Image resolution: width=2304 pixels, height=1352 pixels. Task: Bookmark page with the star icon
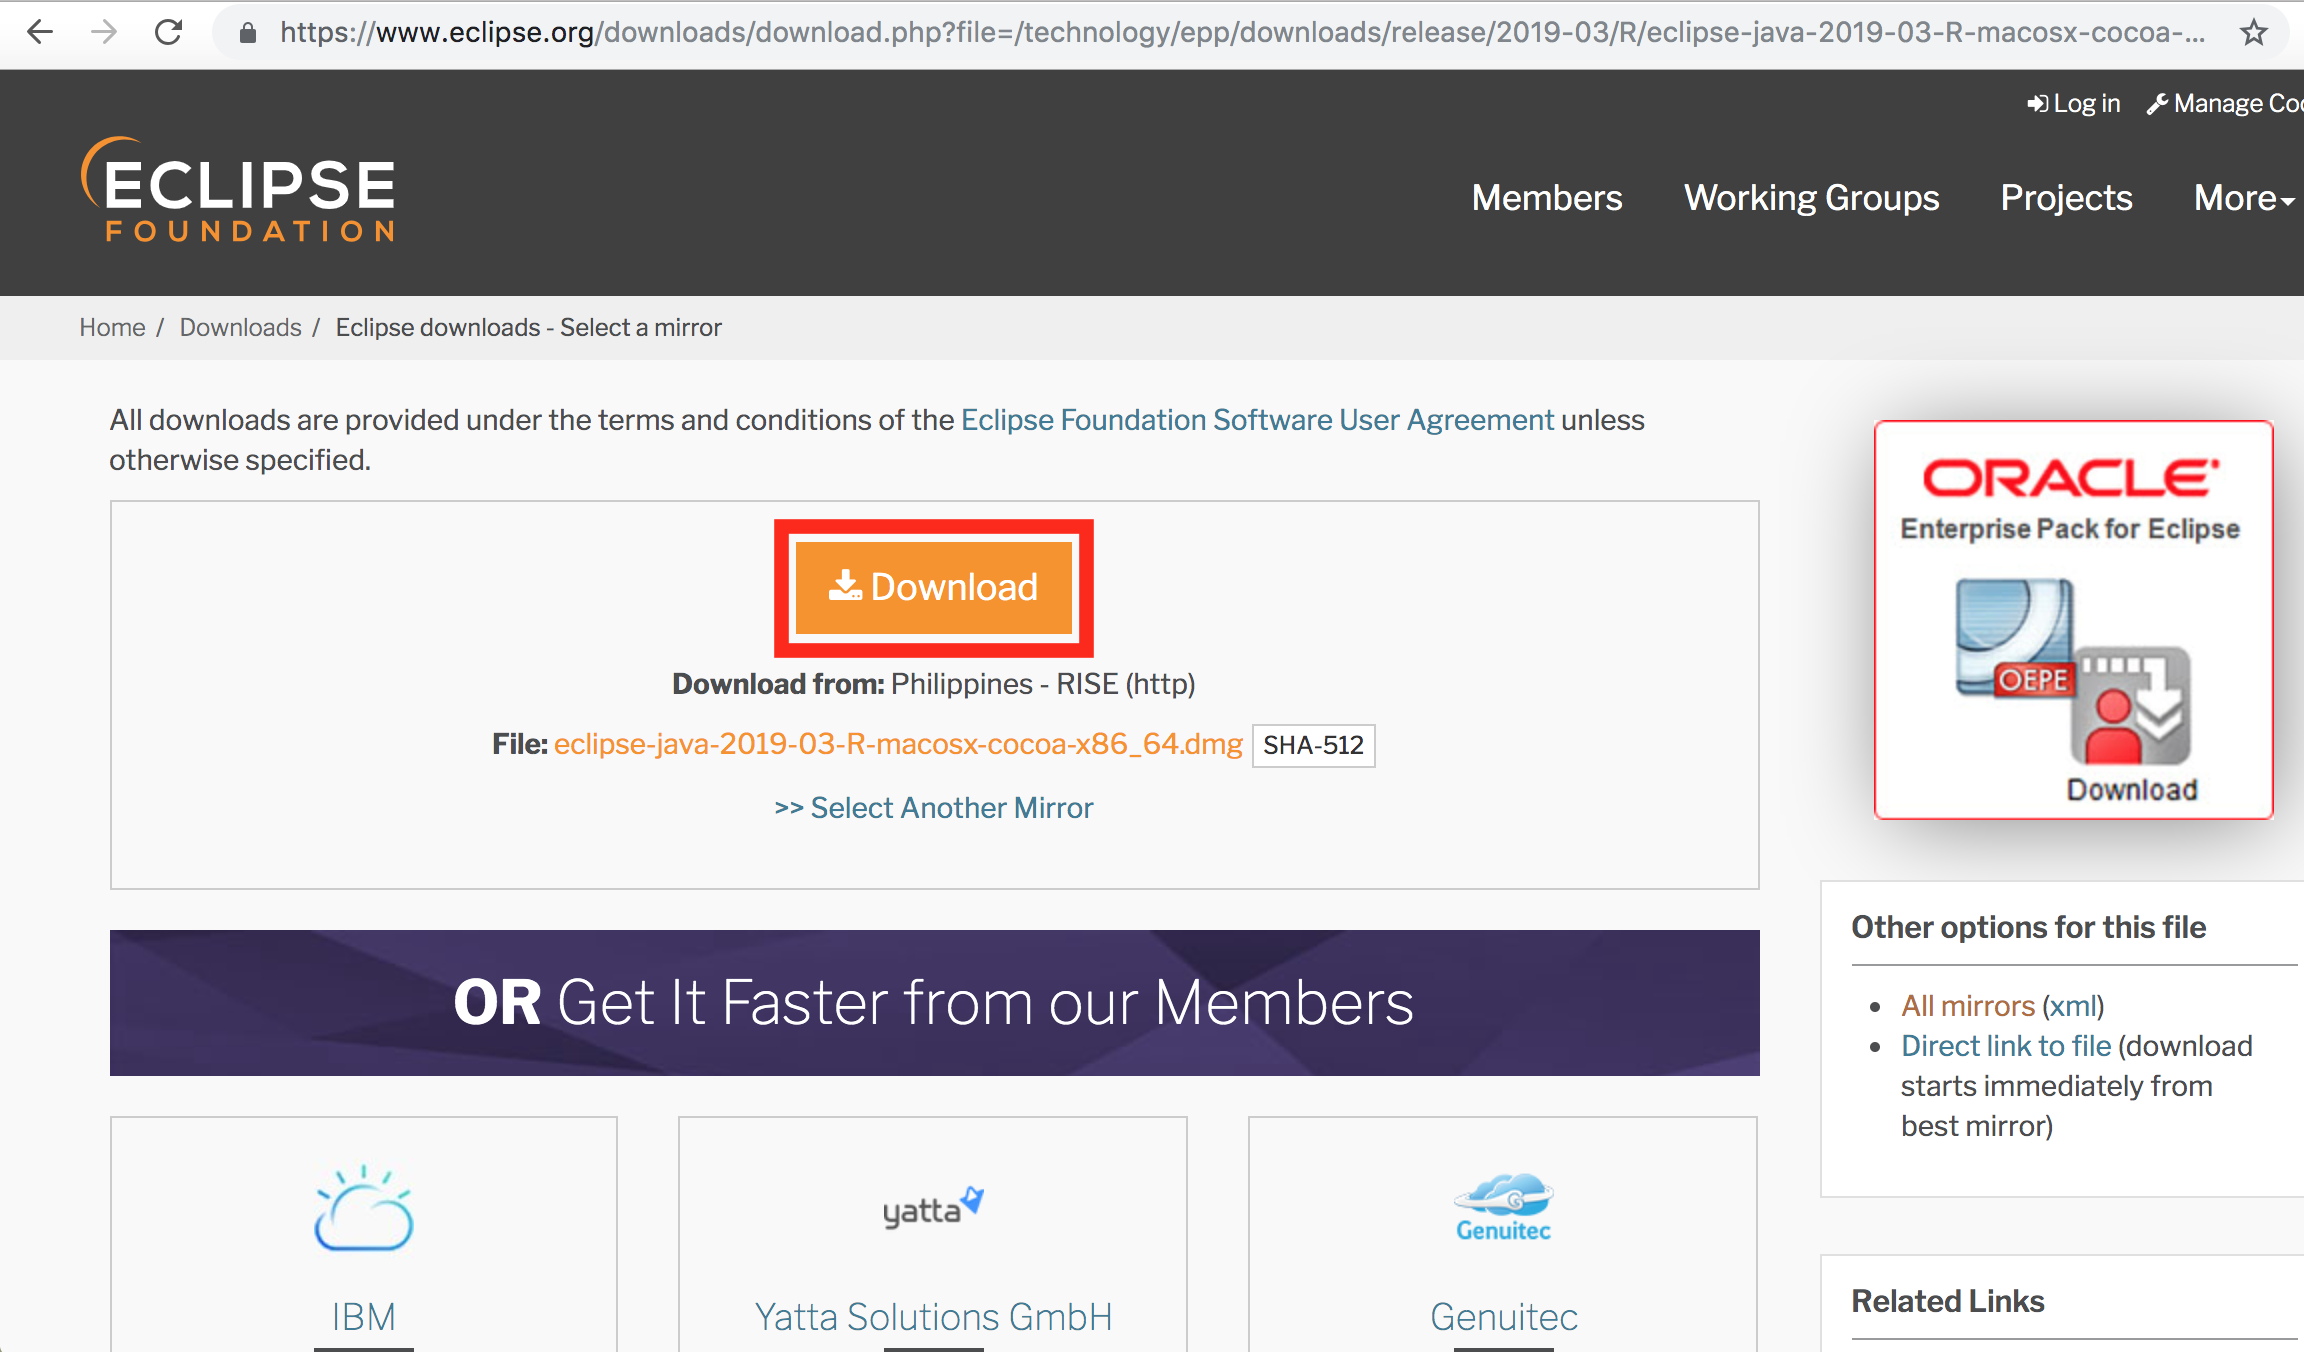click(x=2253, y=33)
